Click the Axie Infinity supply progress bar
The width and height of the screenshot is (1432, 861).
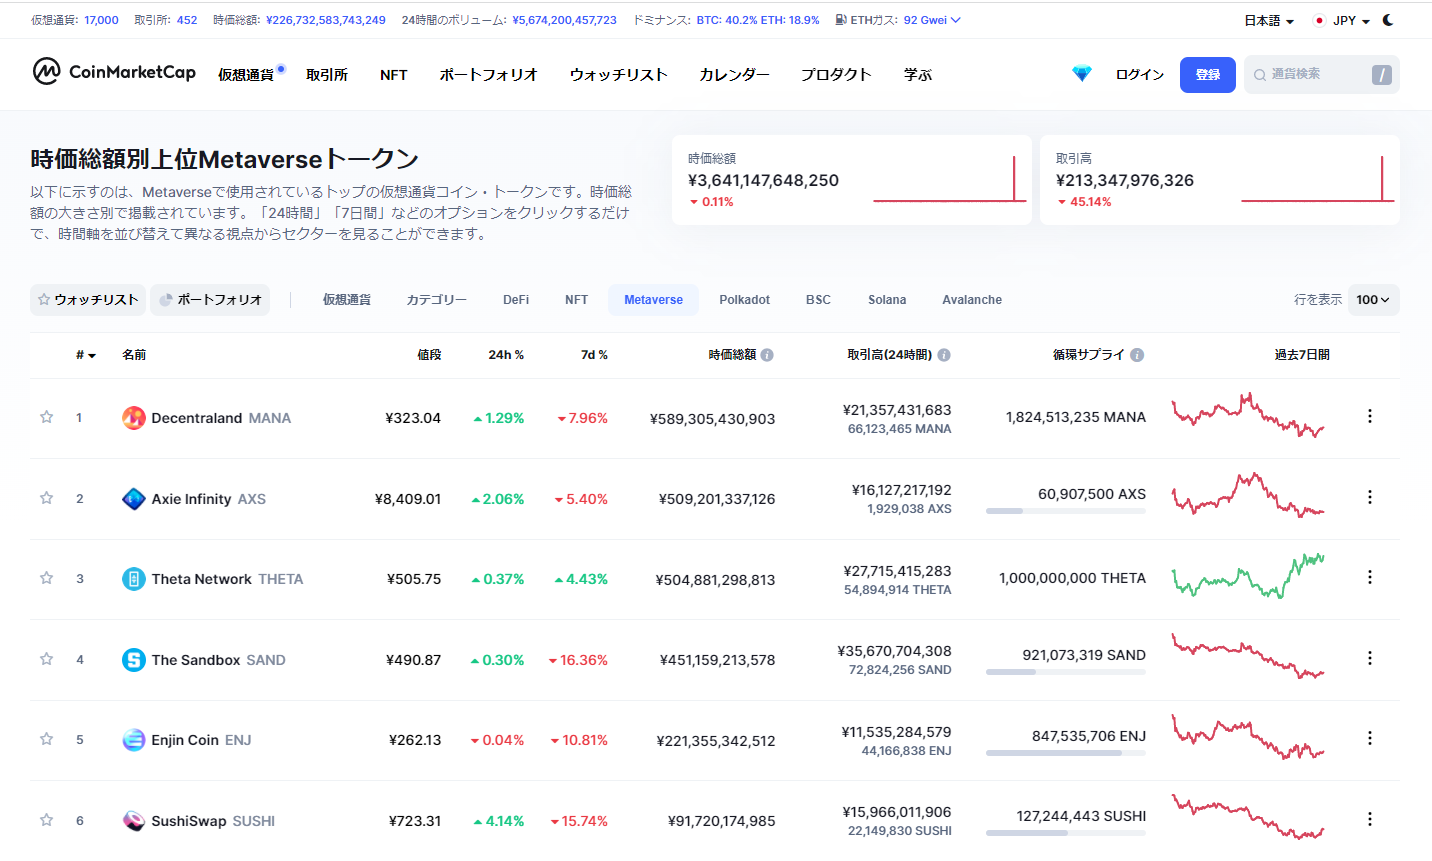pos(1066,511)
